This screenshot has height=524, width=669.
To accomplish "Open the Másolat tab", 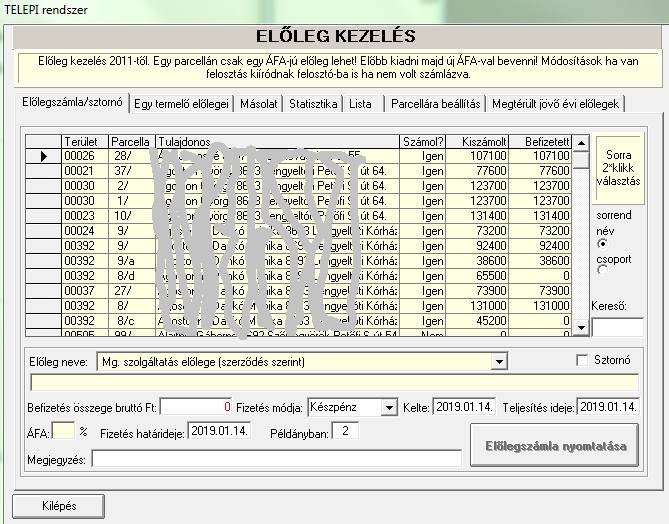I will [259, 104].
